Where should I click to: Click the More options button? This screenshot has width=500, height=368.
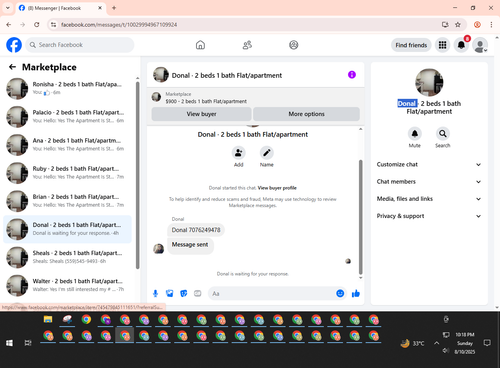click(306, 114)
